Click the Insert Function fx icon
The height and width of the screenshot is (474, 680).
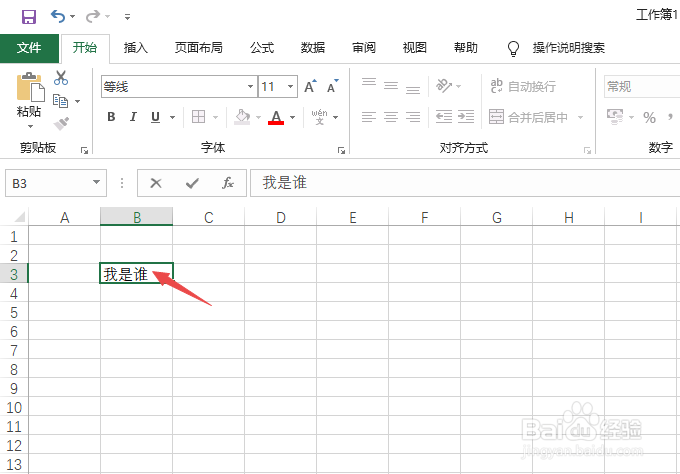click(228, 183)
